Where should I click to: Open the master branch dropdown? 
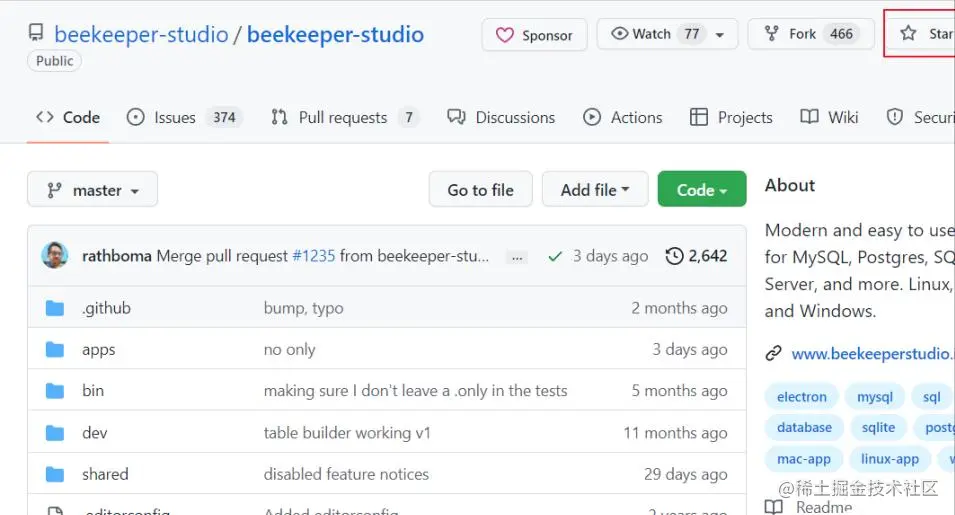(x=92, y=190)
